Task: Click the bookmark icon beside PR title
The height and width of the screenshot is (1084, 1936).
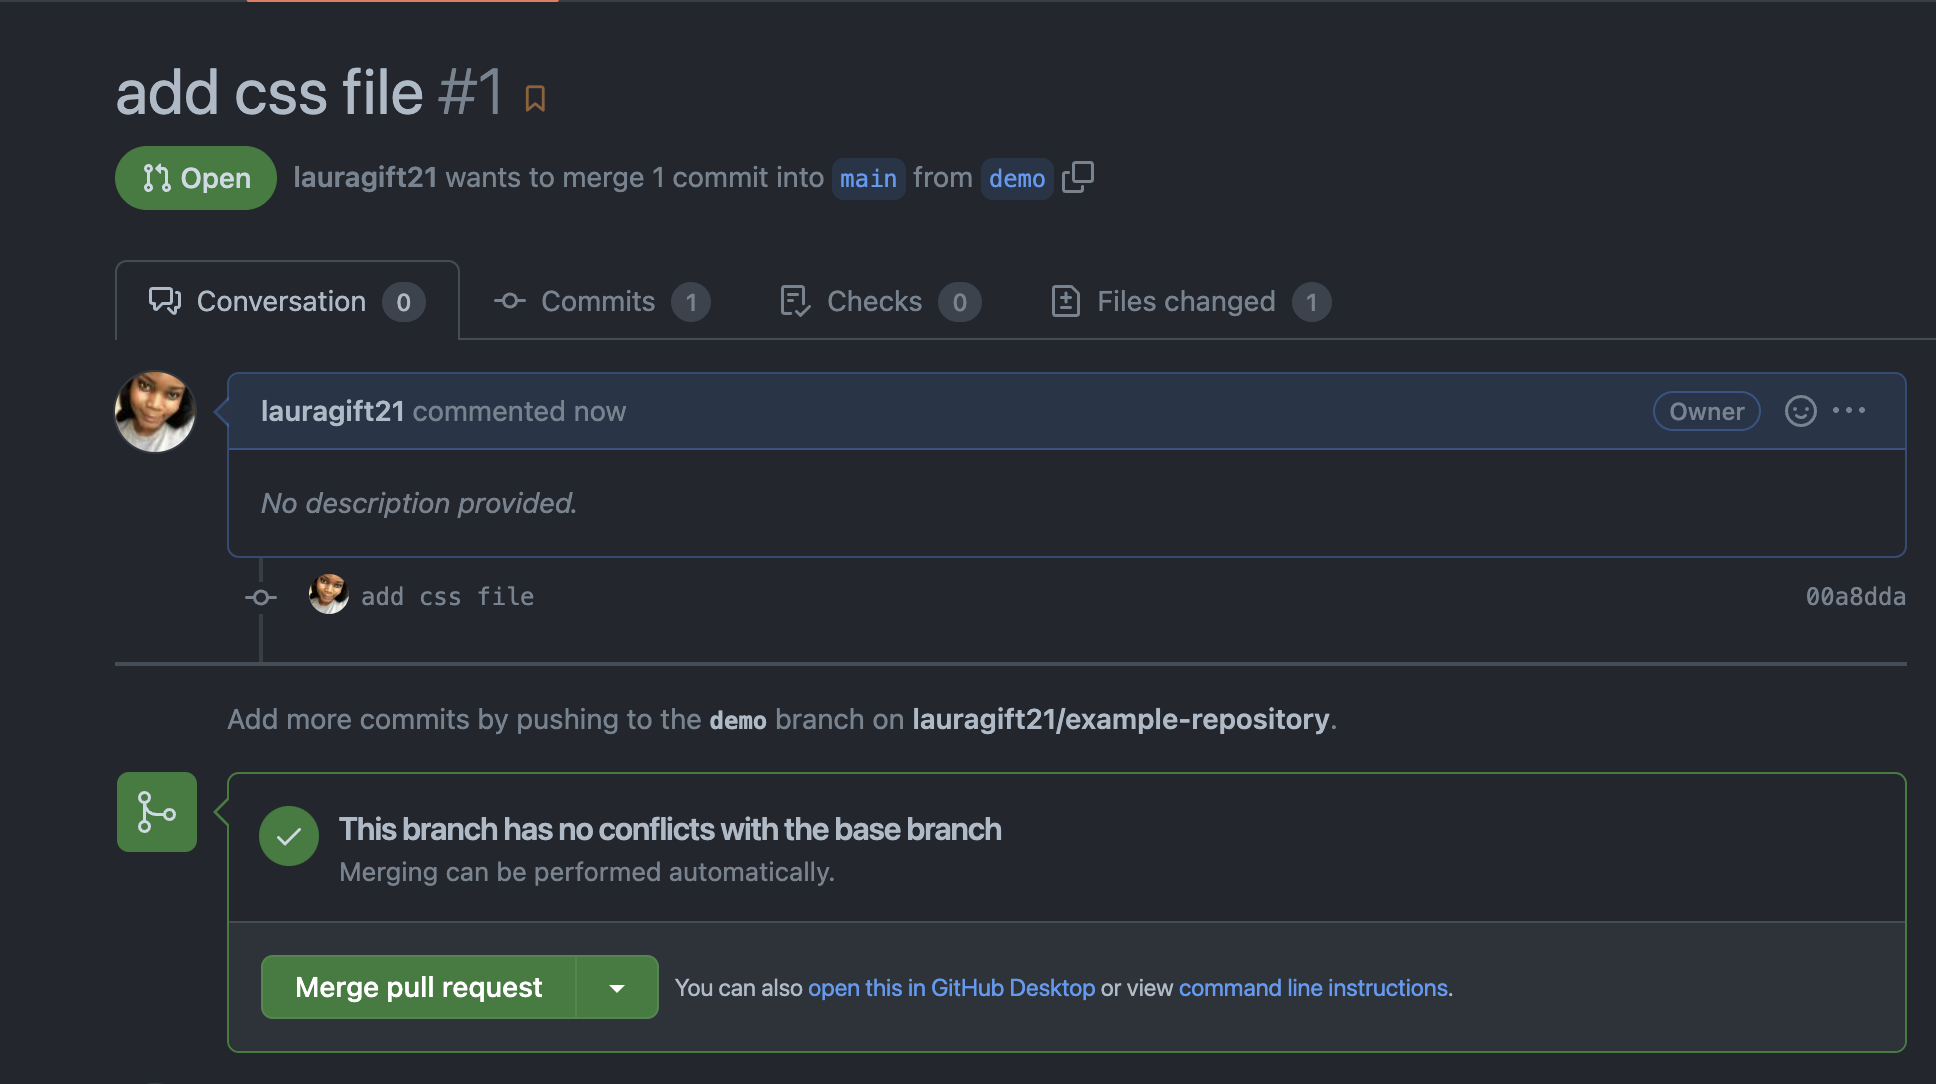Action: click(x=535, y=98)
